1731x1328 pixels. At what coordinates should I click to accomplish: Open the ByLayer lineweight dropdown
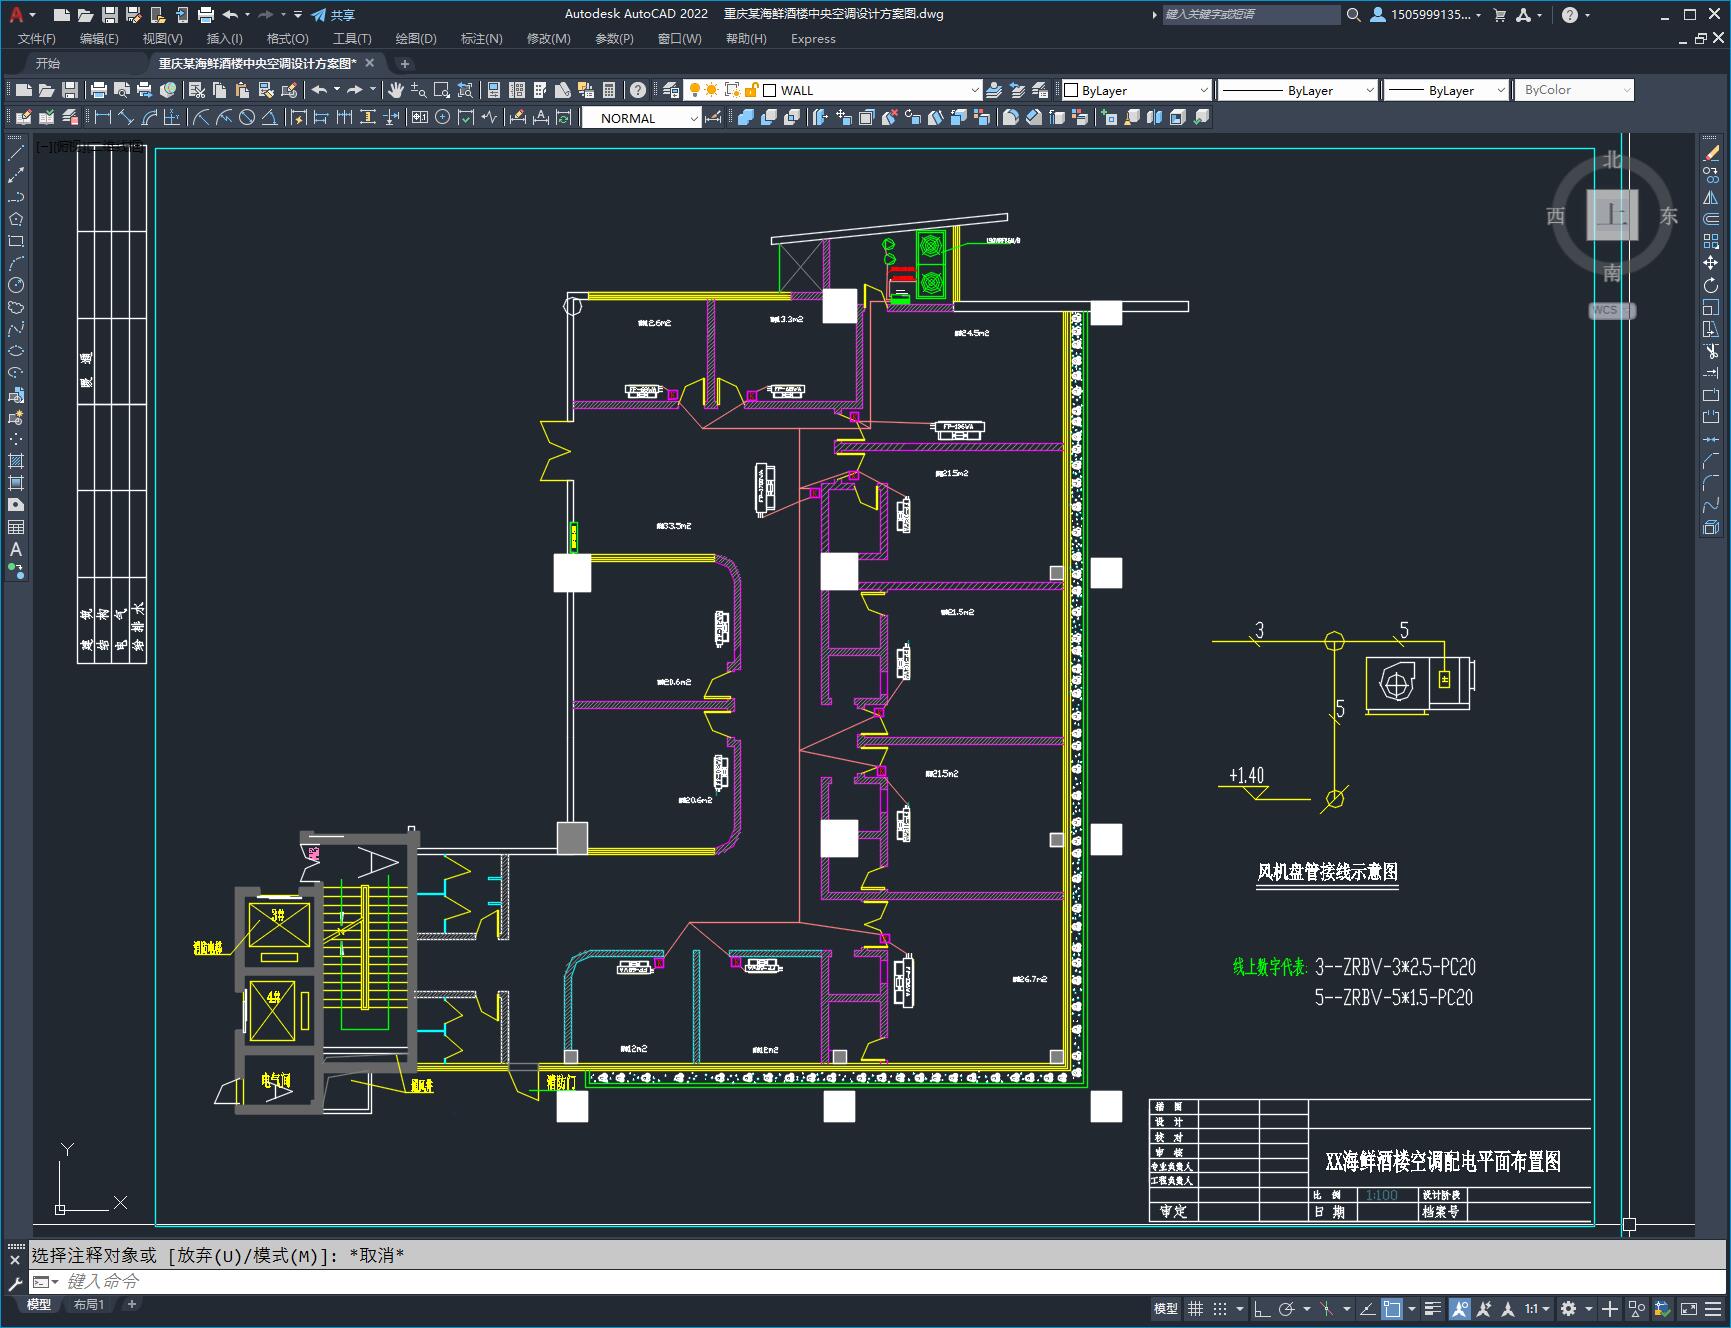tap(1500, 90)
